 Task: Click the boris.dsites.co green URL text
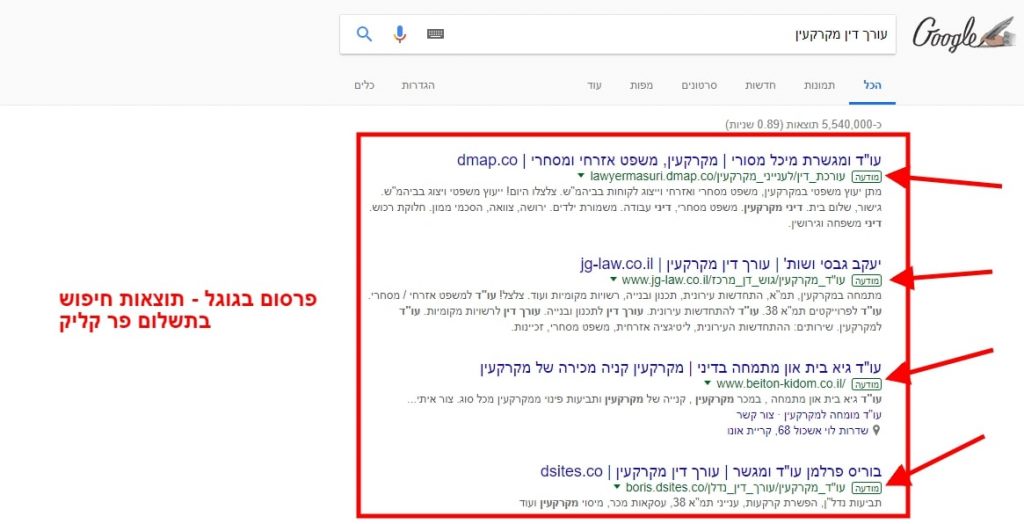click(x=735, y=487)
